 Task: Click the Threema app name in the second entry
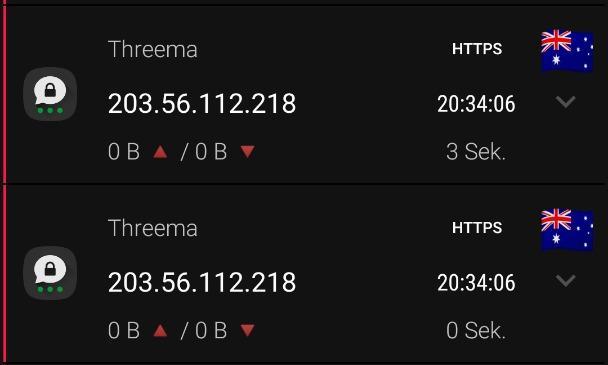[153, 228]
